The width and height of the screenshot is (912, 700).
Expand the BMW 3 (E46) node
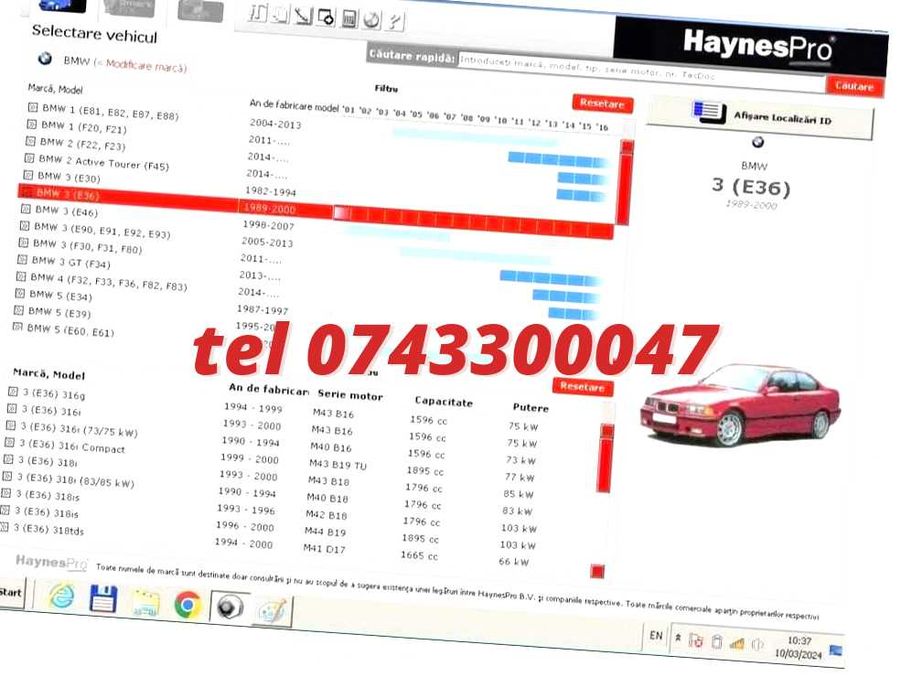coord(26,209)
